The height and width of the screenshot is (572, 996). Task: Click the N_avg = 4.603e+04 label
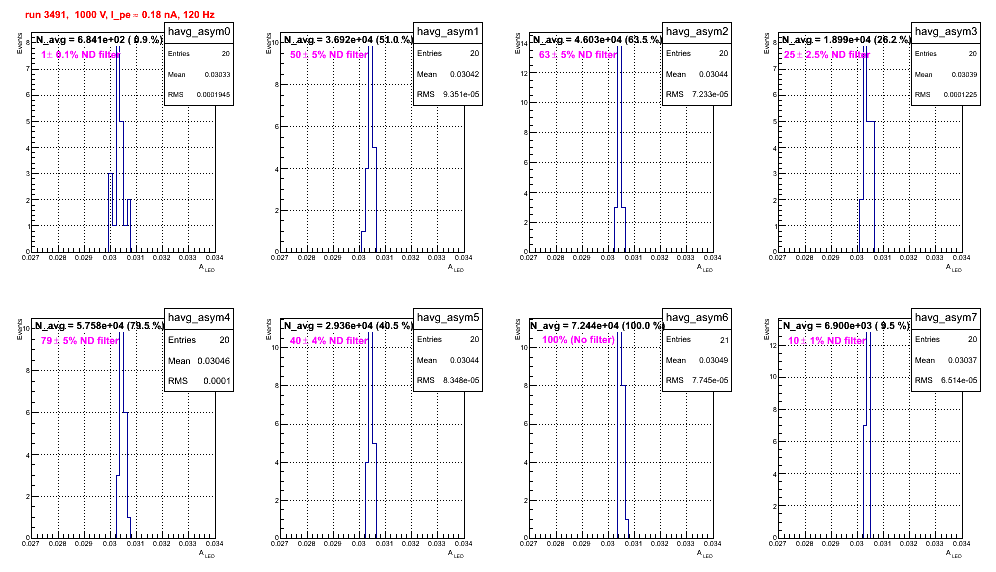597,39
